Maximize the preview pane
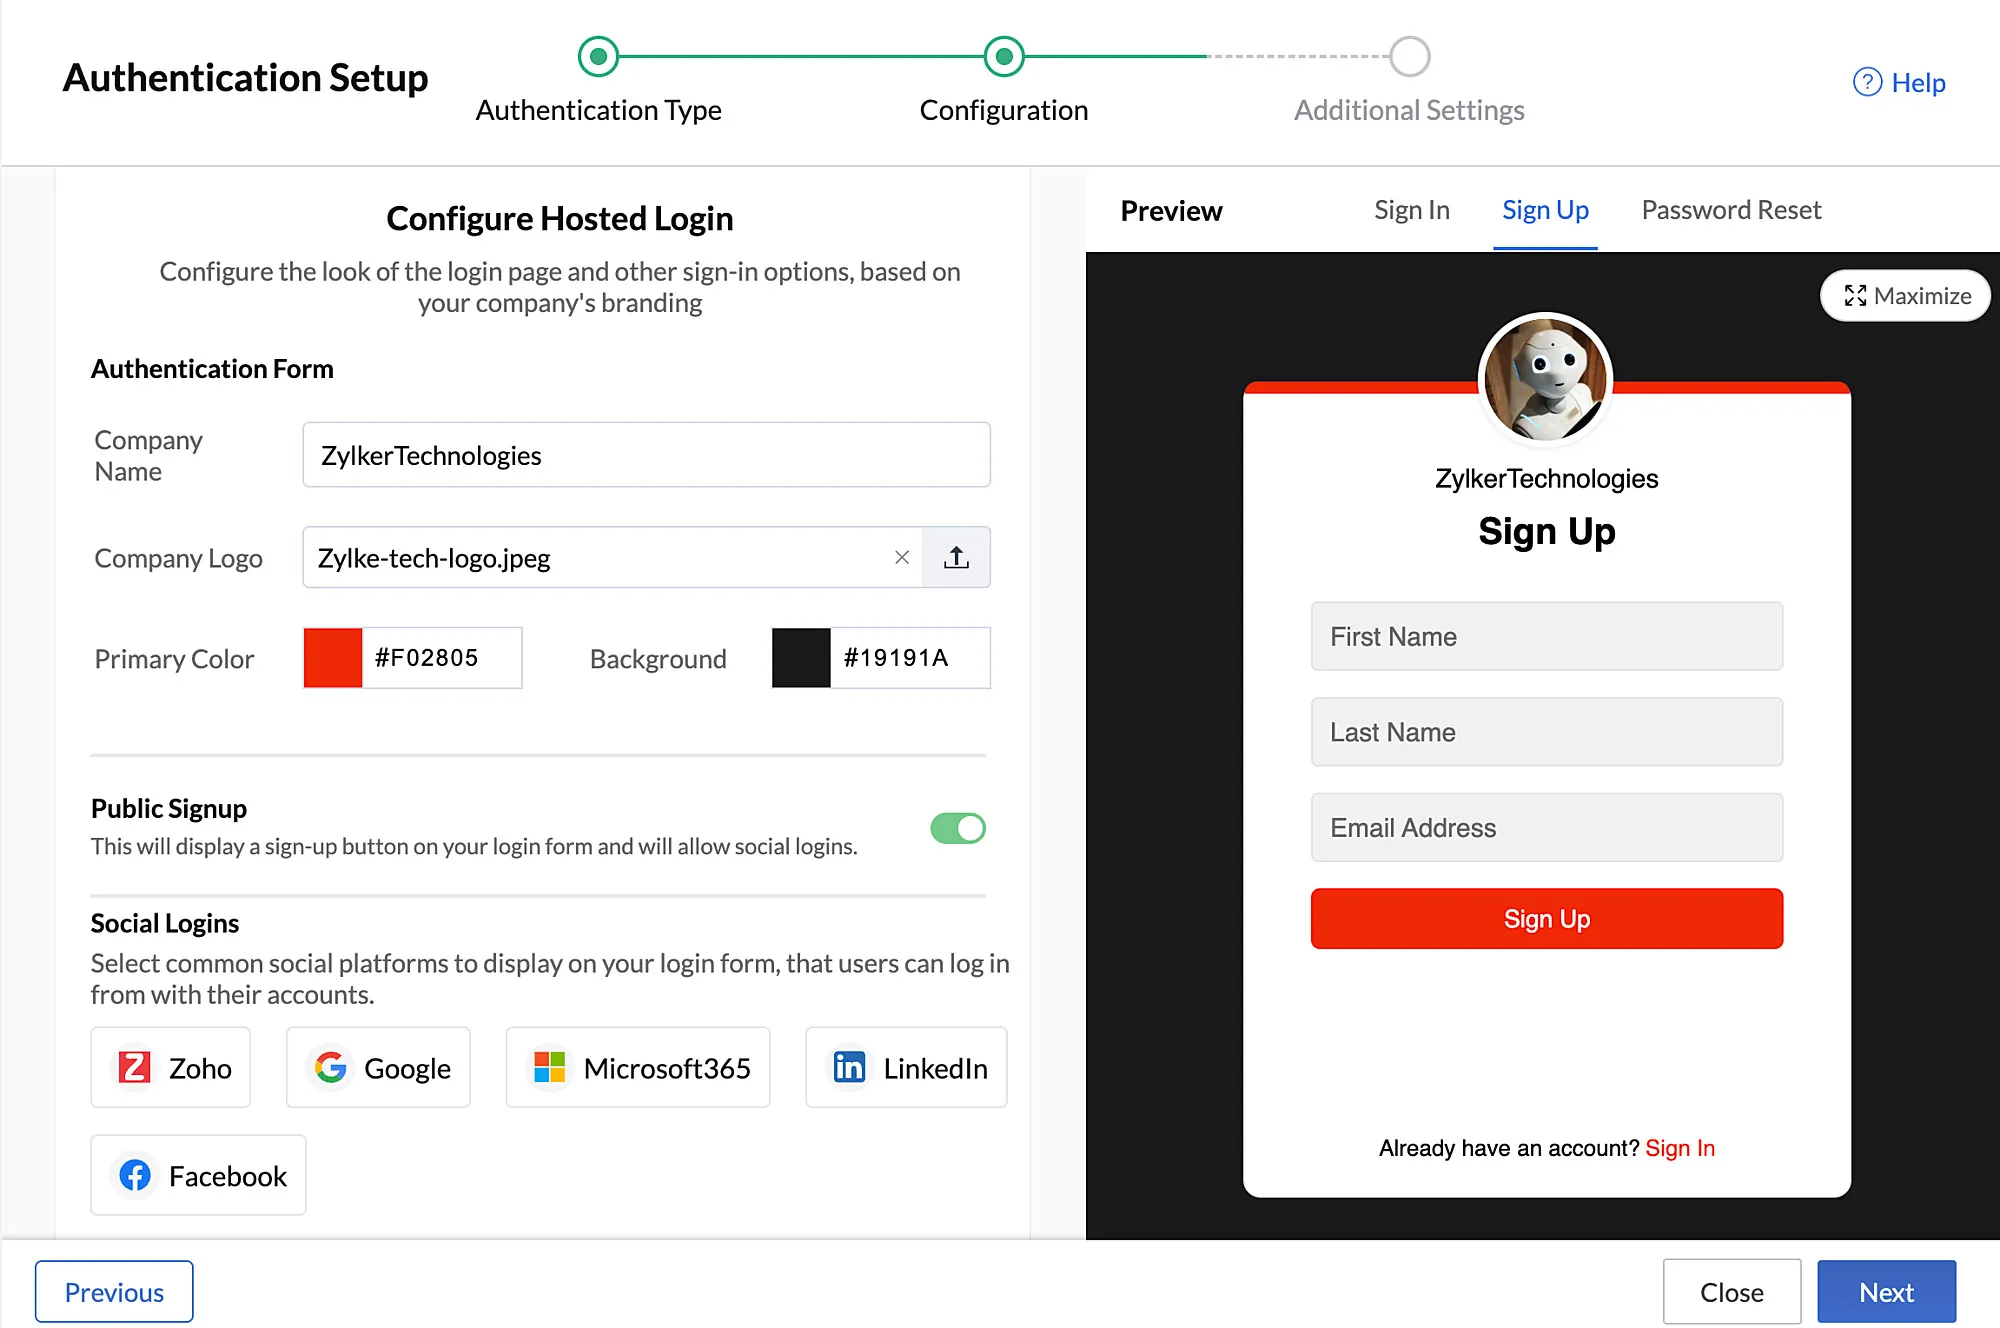The width and height of the screenshot is (2000, 1328). (x=1906, y=296)
